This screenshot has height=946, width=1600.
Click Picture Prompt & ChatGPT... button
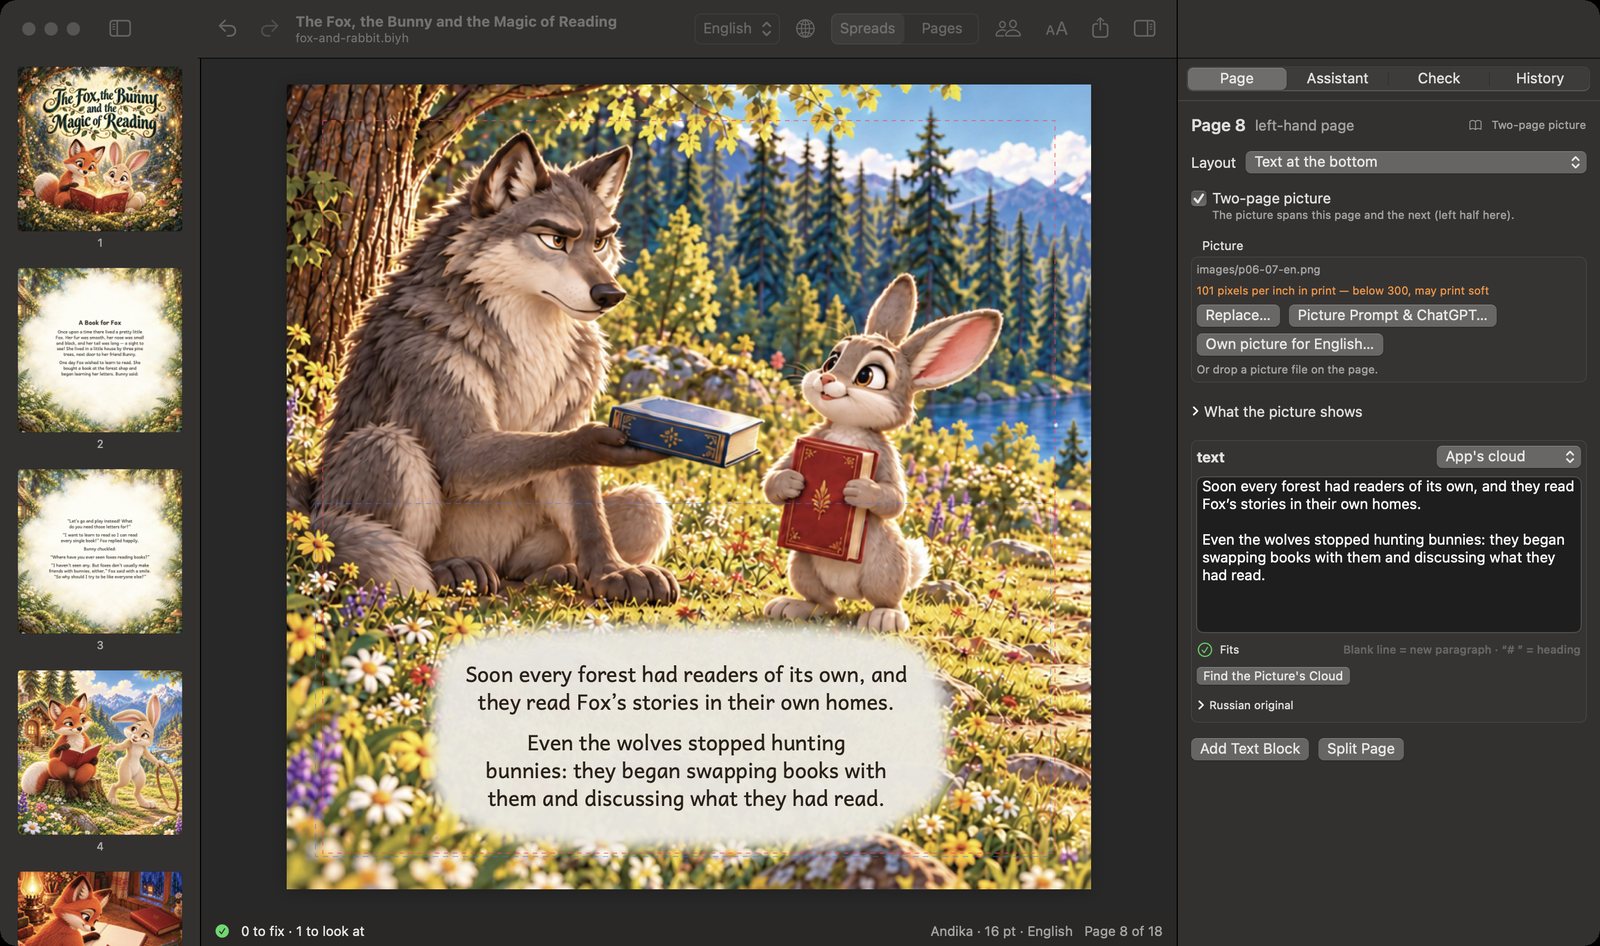coord(1392,315)
